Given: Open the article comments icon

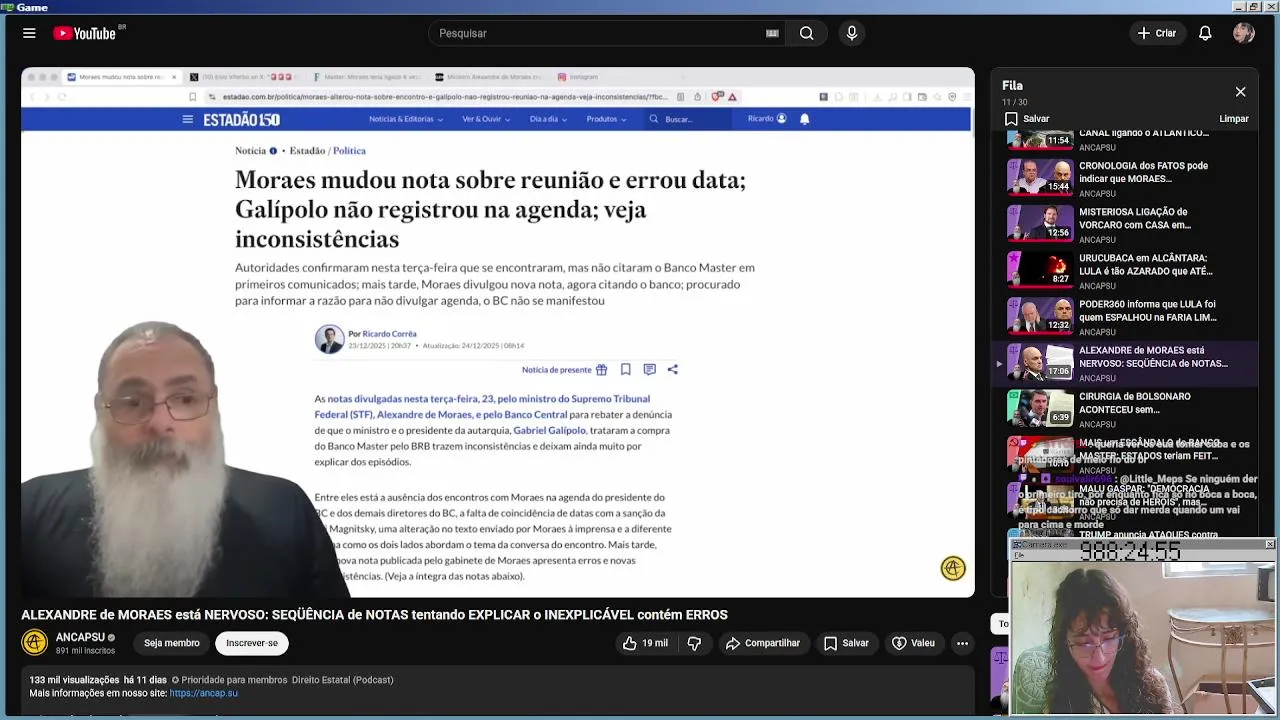Looking at the screenshot, I should [x=649, y=370].
